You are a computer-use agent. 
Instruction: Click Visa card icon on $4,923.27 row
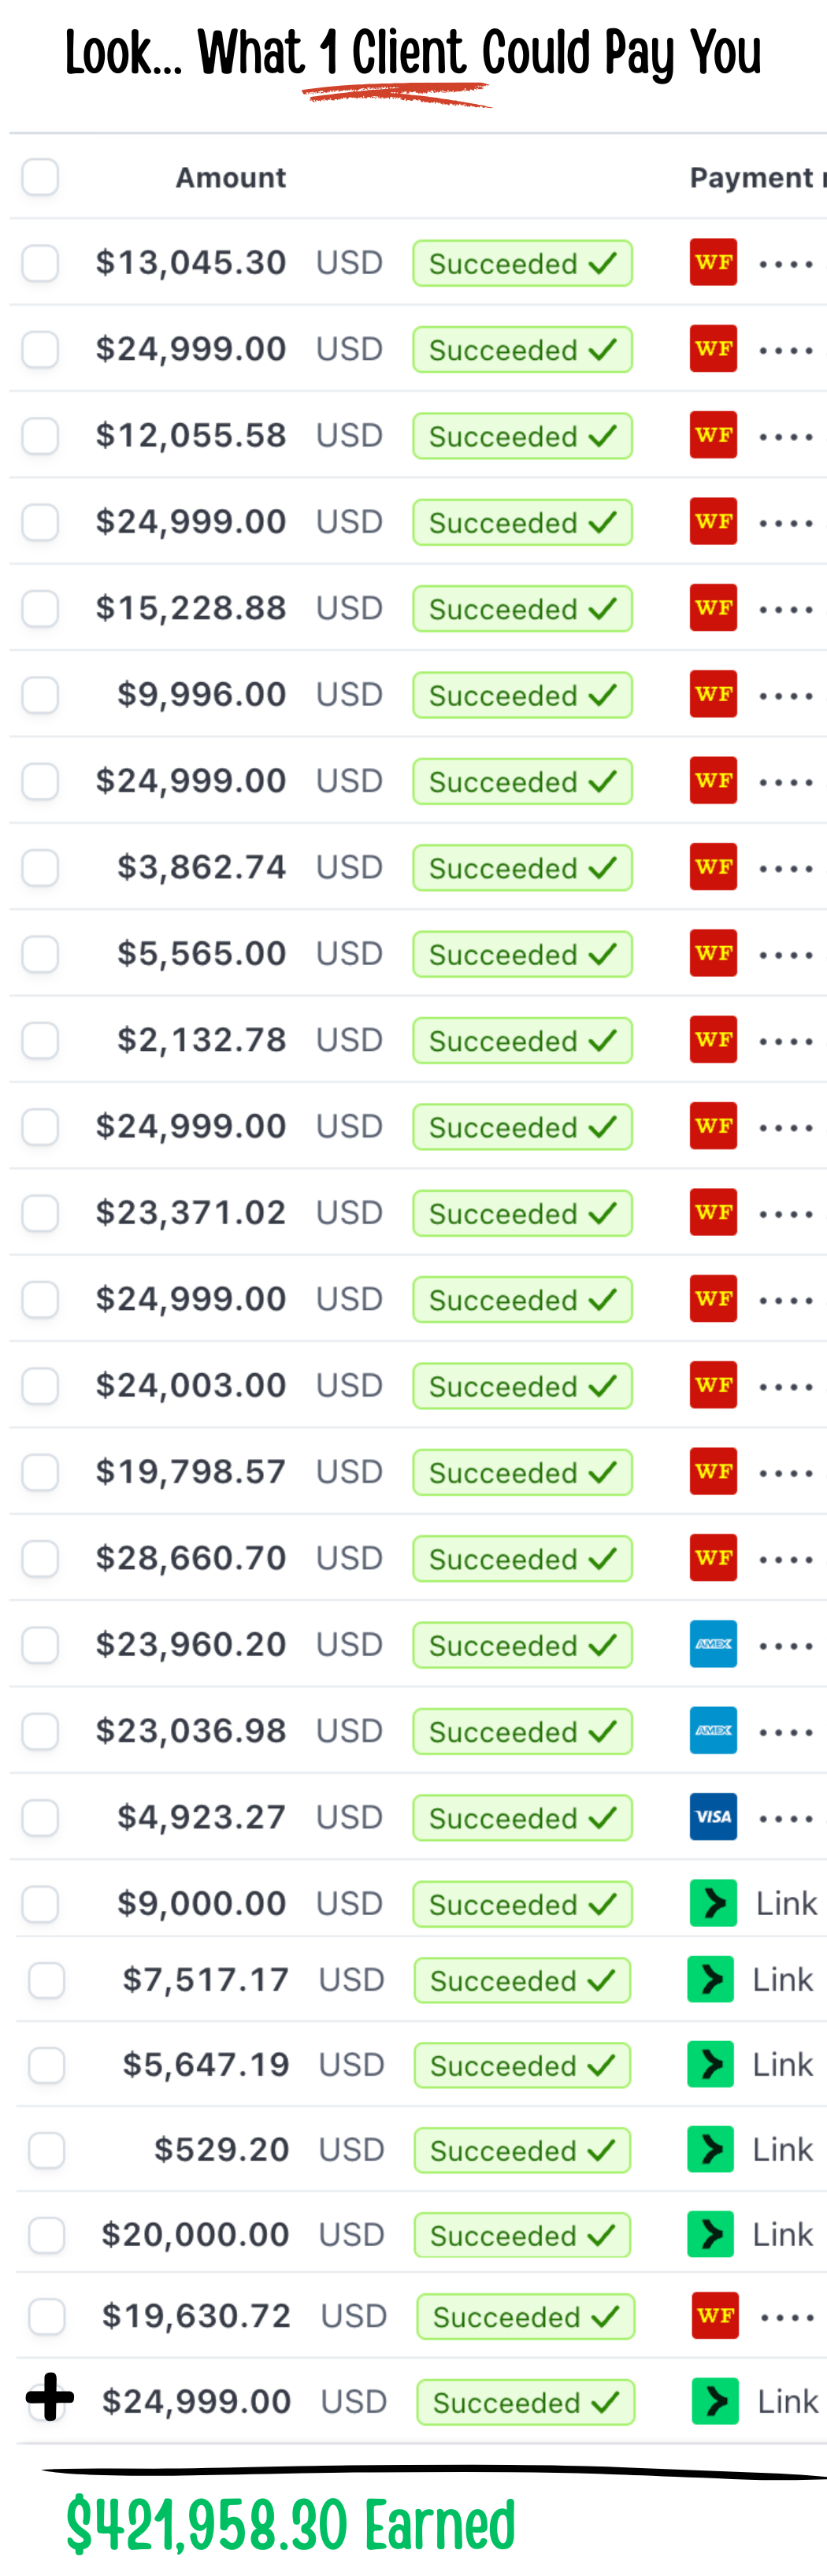tap(713, 1817)
